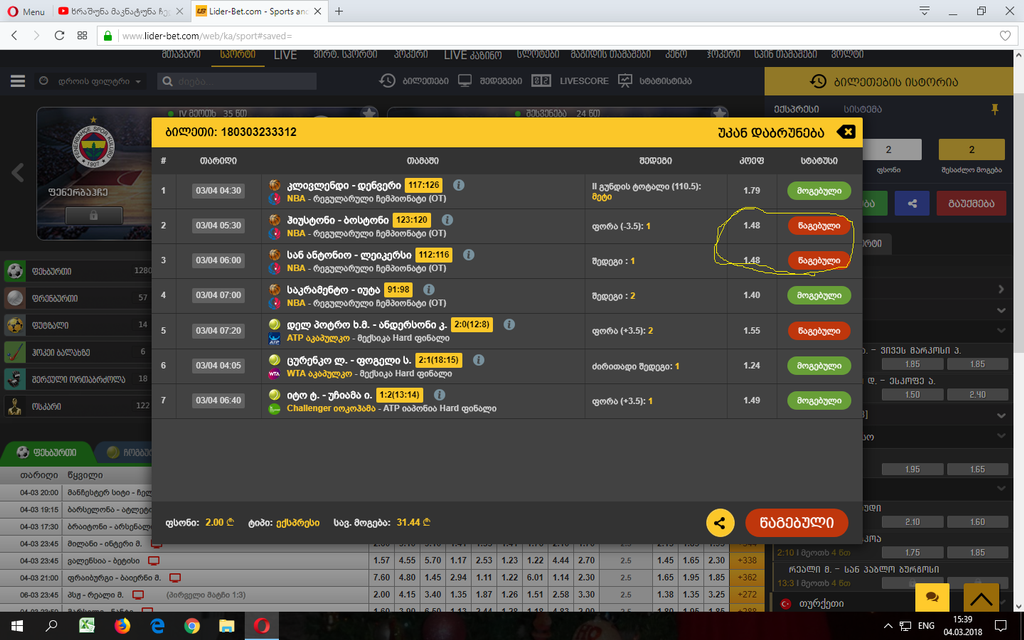Open live stream icon for Freiburg match row
The height and width of the screenshot is (640, 1024).
point(175,578)
